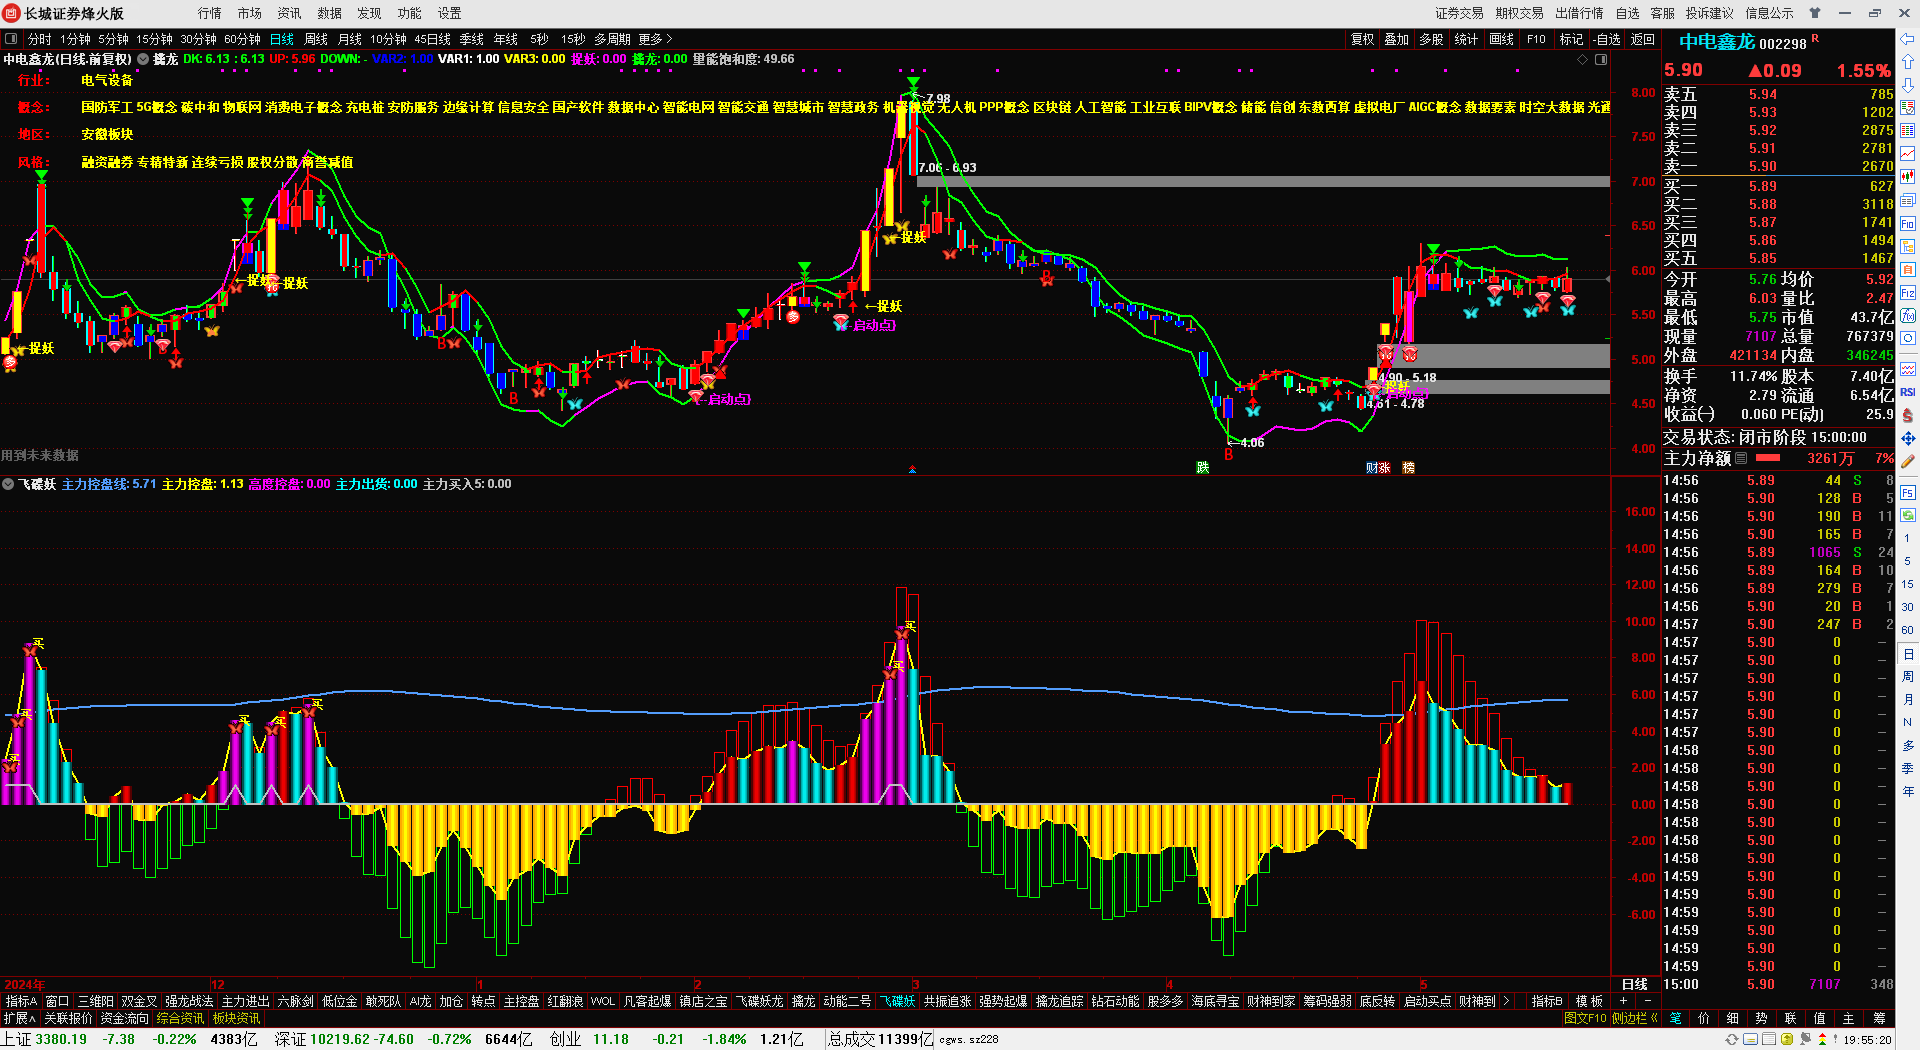Open the 窗口 window selector

click(x=57, y=1001)
